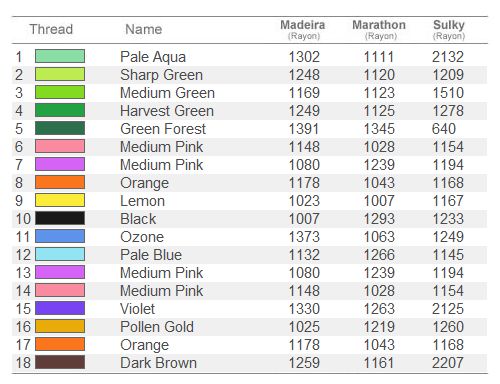
Task: Choose the Green Forest swatch in row 5
Action: (60, 128)
